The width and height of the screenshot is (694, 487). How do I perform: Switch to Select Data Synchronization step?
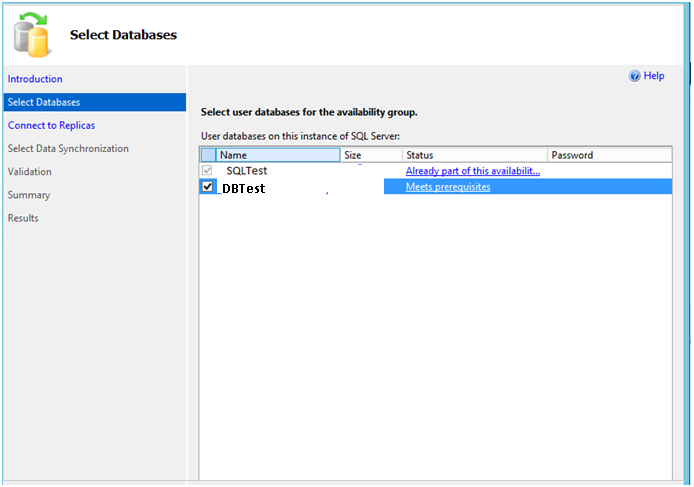point(68,148)
